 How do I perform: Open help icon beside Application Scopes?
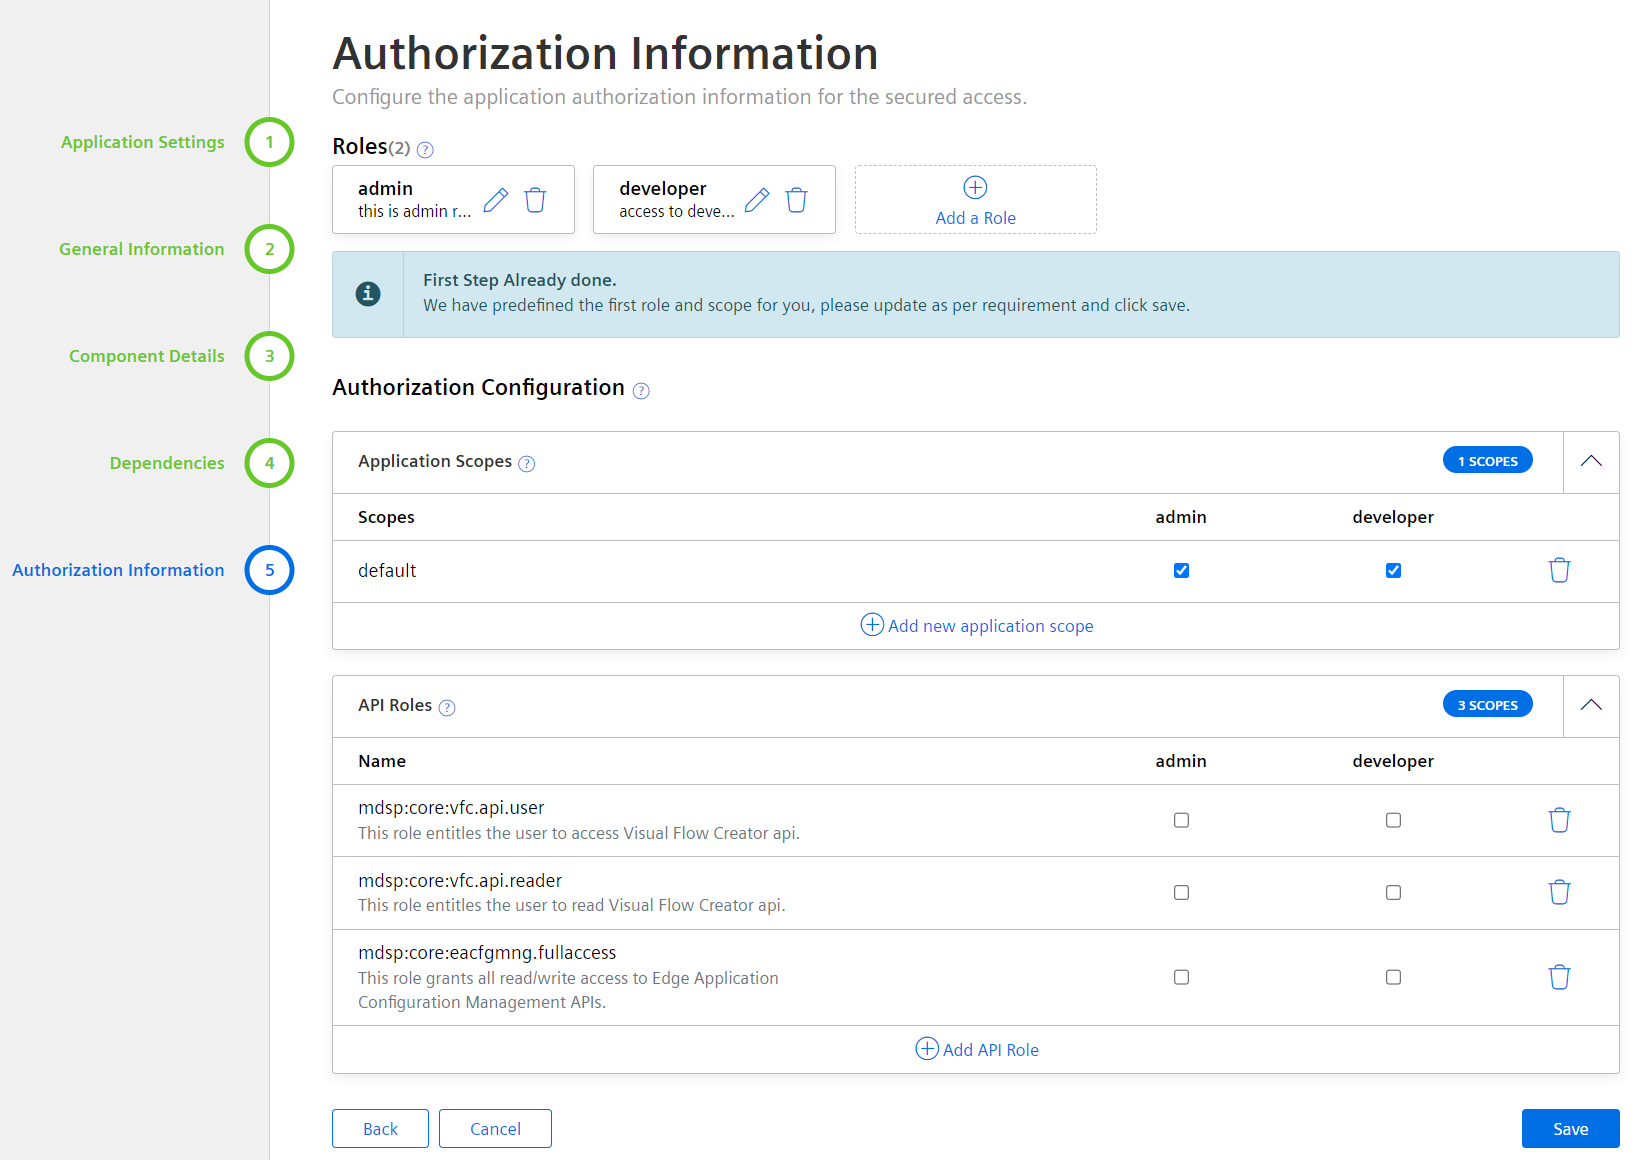pyautogui.click(x=527, y=464)
